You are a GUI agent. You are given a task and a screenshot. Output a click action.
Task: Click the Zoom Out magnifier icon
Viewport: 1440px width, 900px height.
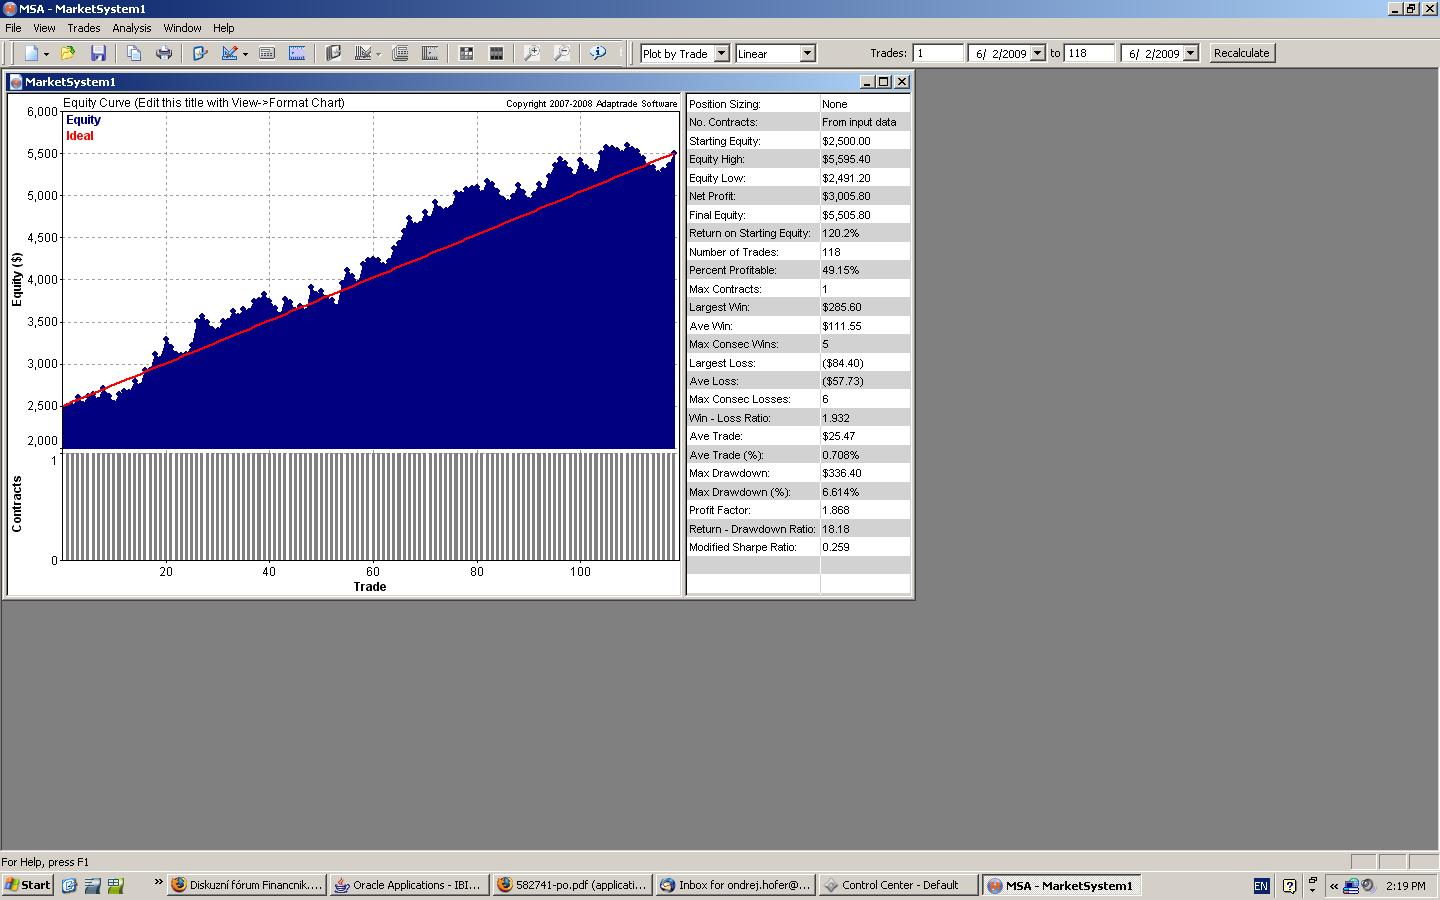pos(562,53)
